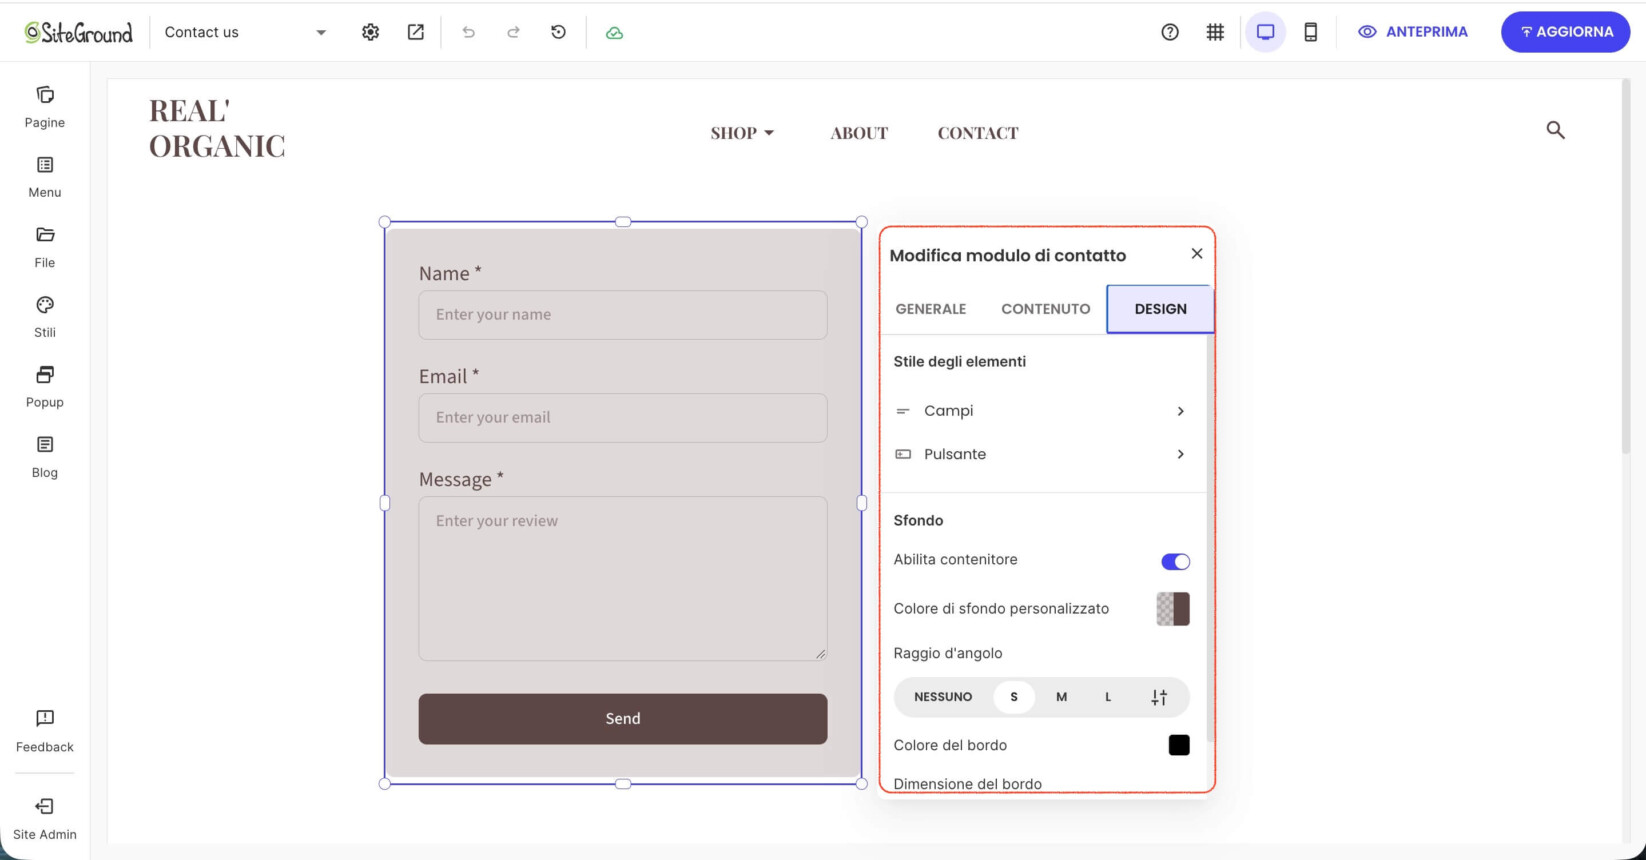Click the undo arrow

(x=468, y=32)
